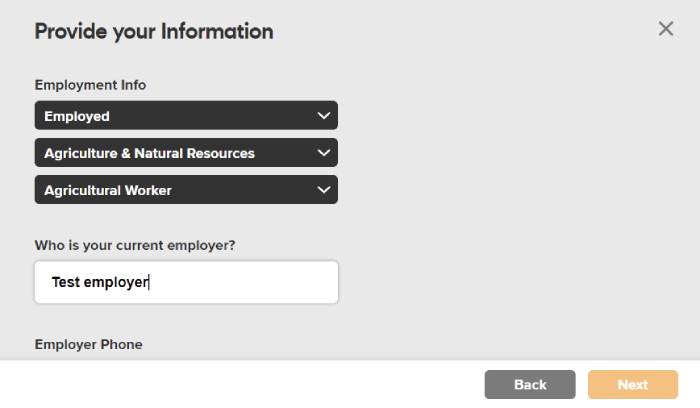
Task: Open the Agriculture & Natural Resources dropdown
Action: tap(186, 153)
